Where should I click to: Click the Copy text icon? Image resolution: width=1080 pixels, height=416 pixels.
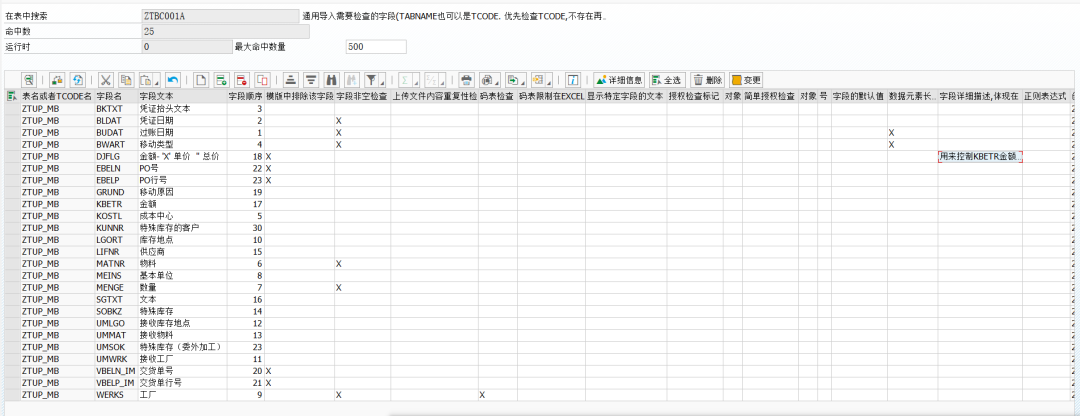pyautogui.click(x=126, y=79)
